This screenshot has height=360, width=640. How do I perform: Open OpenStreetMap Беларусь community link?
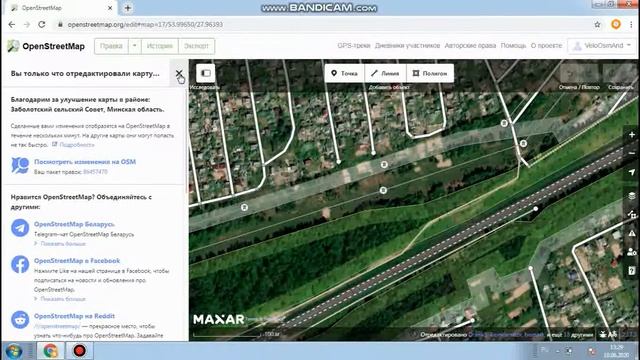pos(74,224)
